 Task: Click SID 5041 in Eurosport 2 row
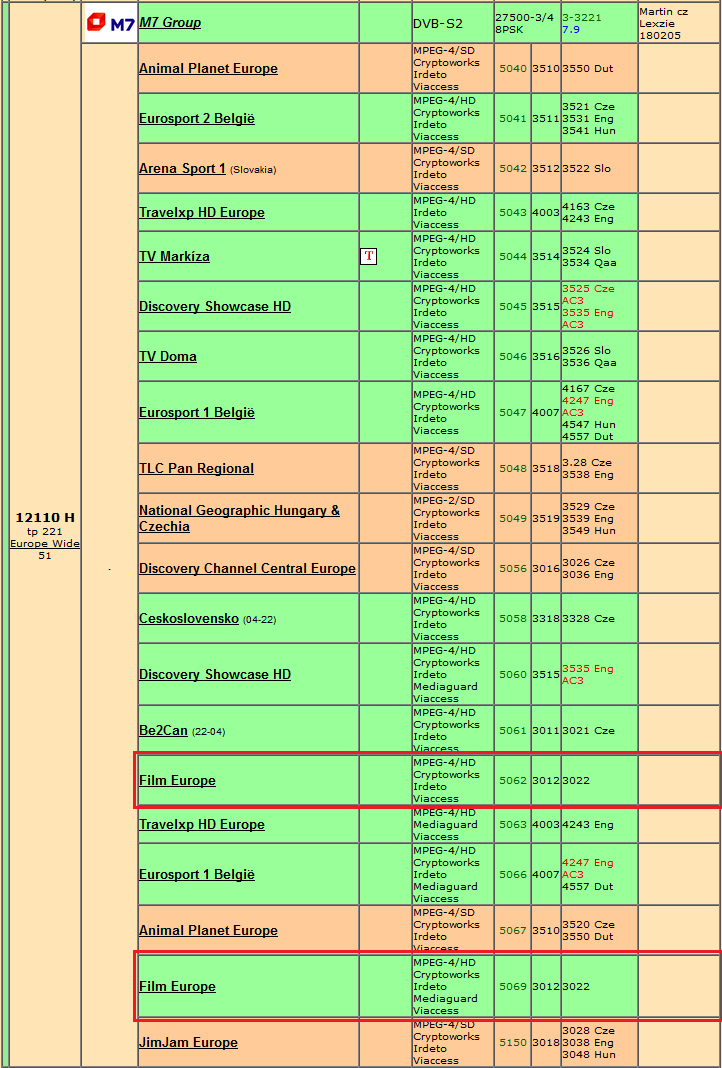point(513,119)
